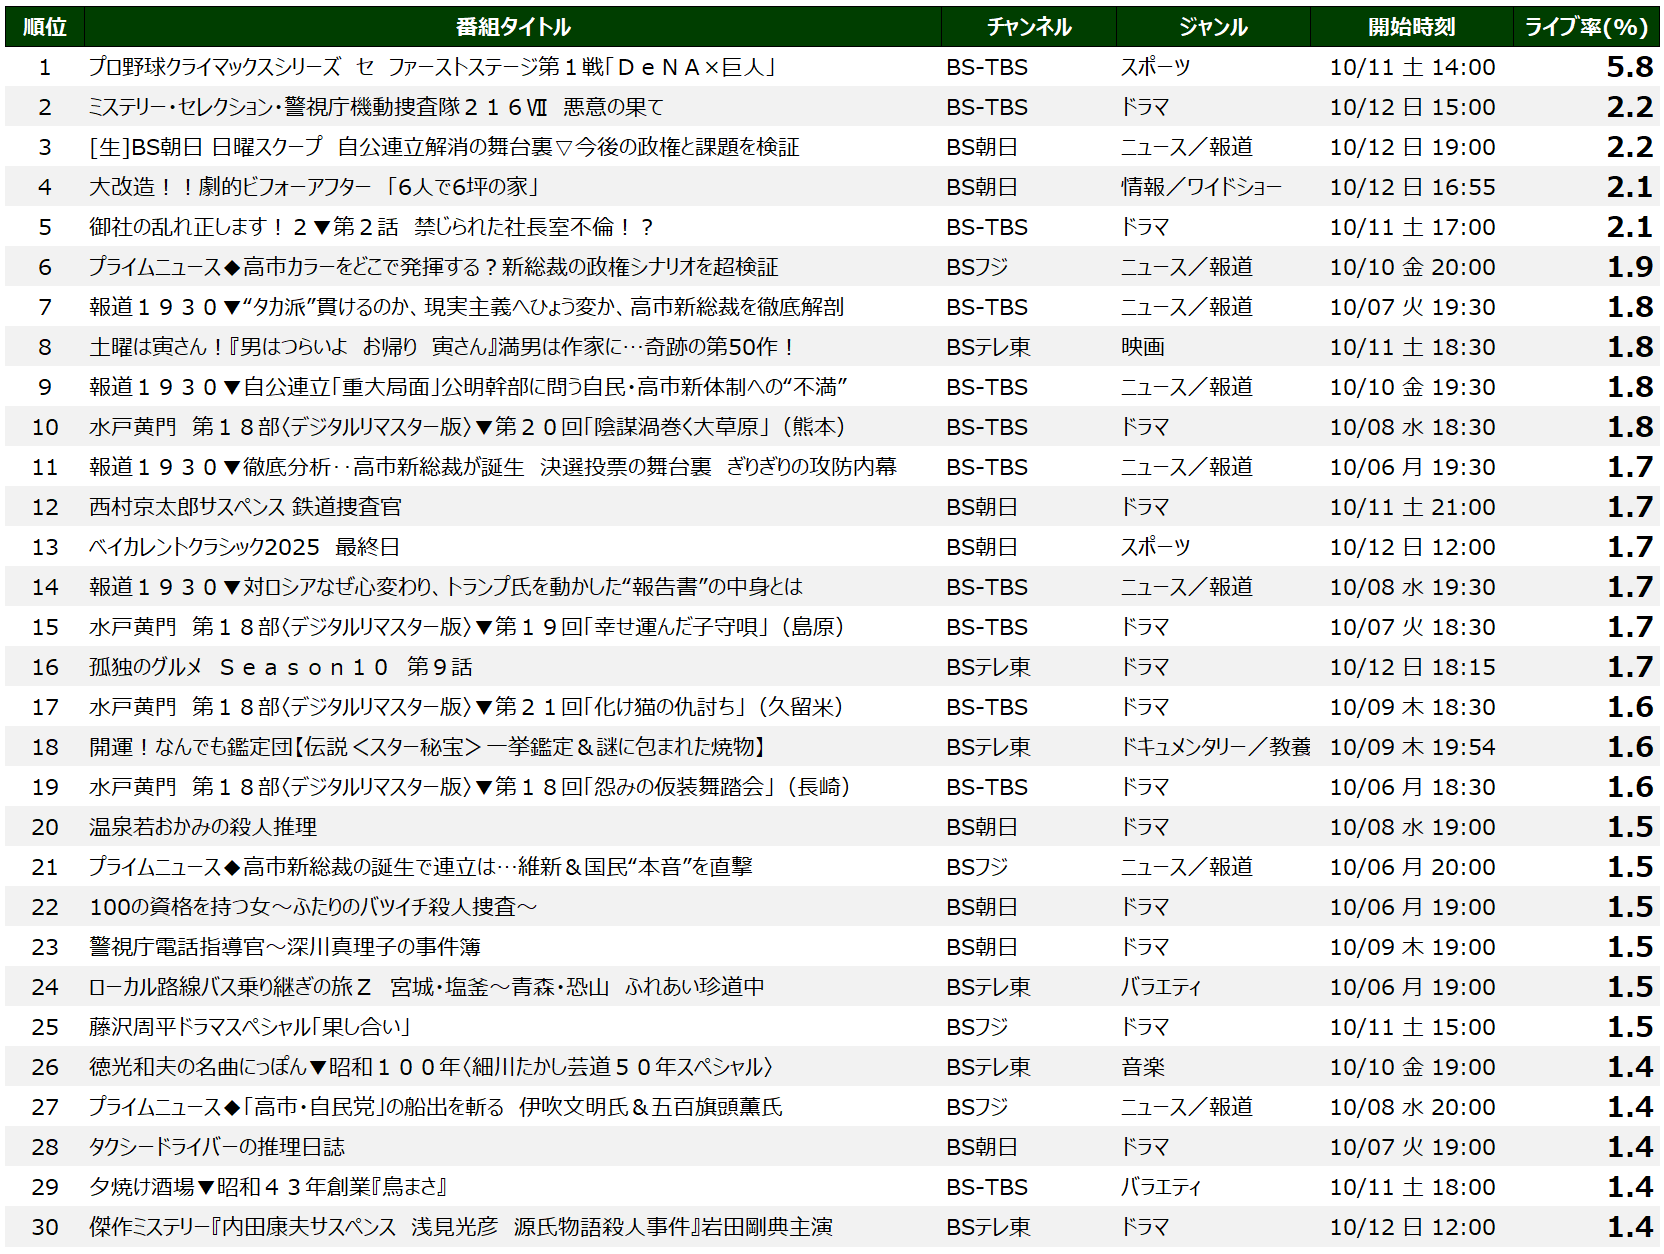
Task: Click the 10/11 土 14:00 start time
Action: (x=1412, y=67)
